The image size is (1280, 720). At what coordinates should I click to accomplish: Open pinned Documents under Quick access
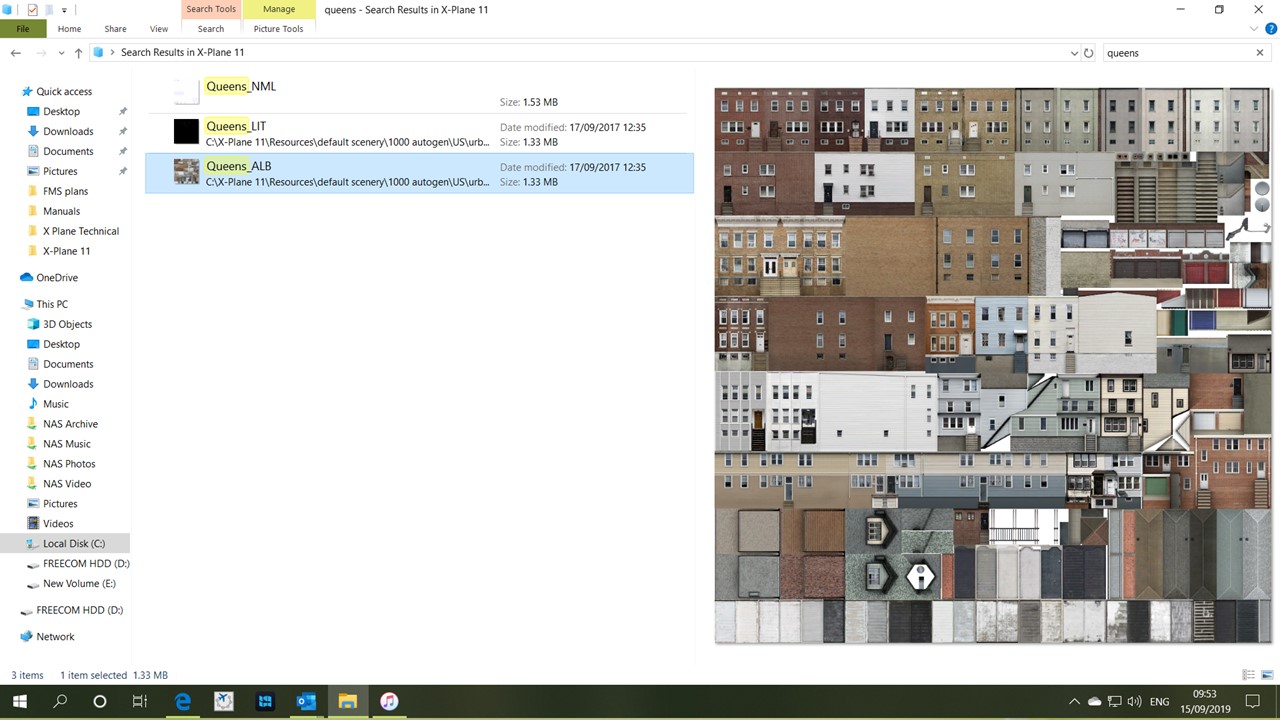(x=68, y=151)
